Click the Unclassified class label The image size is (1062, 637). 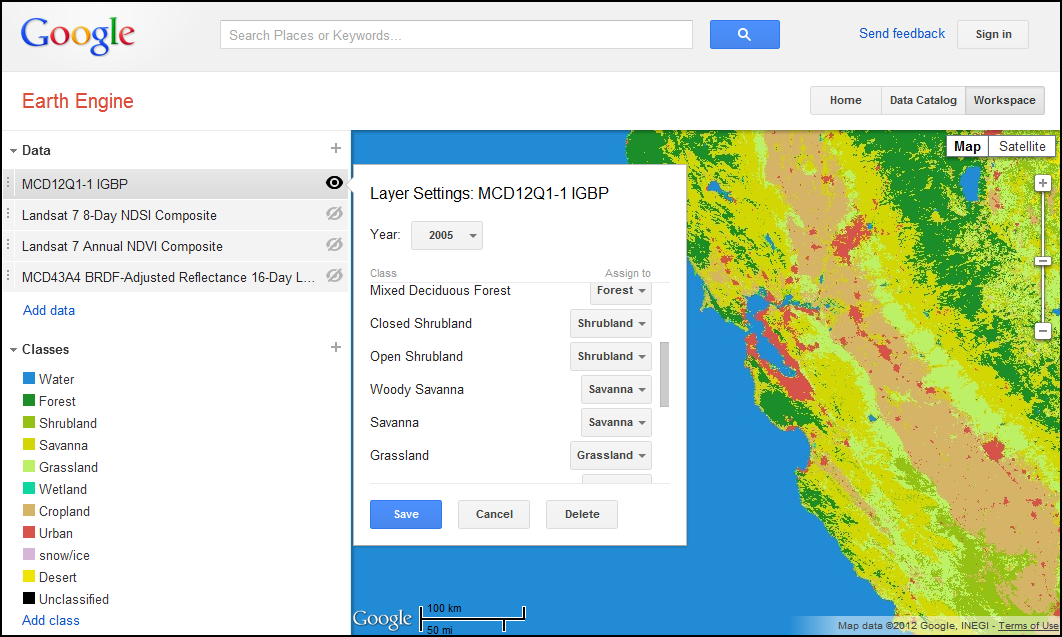pyautogui.click(x=74, y=599)
